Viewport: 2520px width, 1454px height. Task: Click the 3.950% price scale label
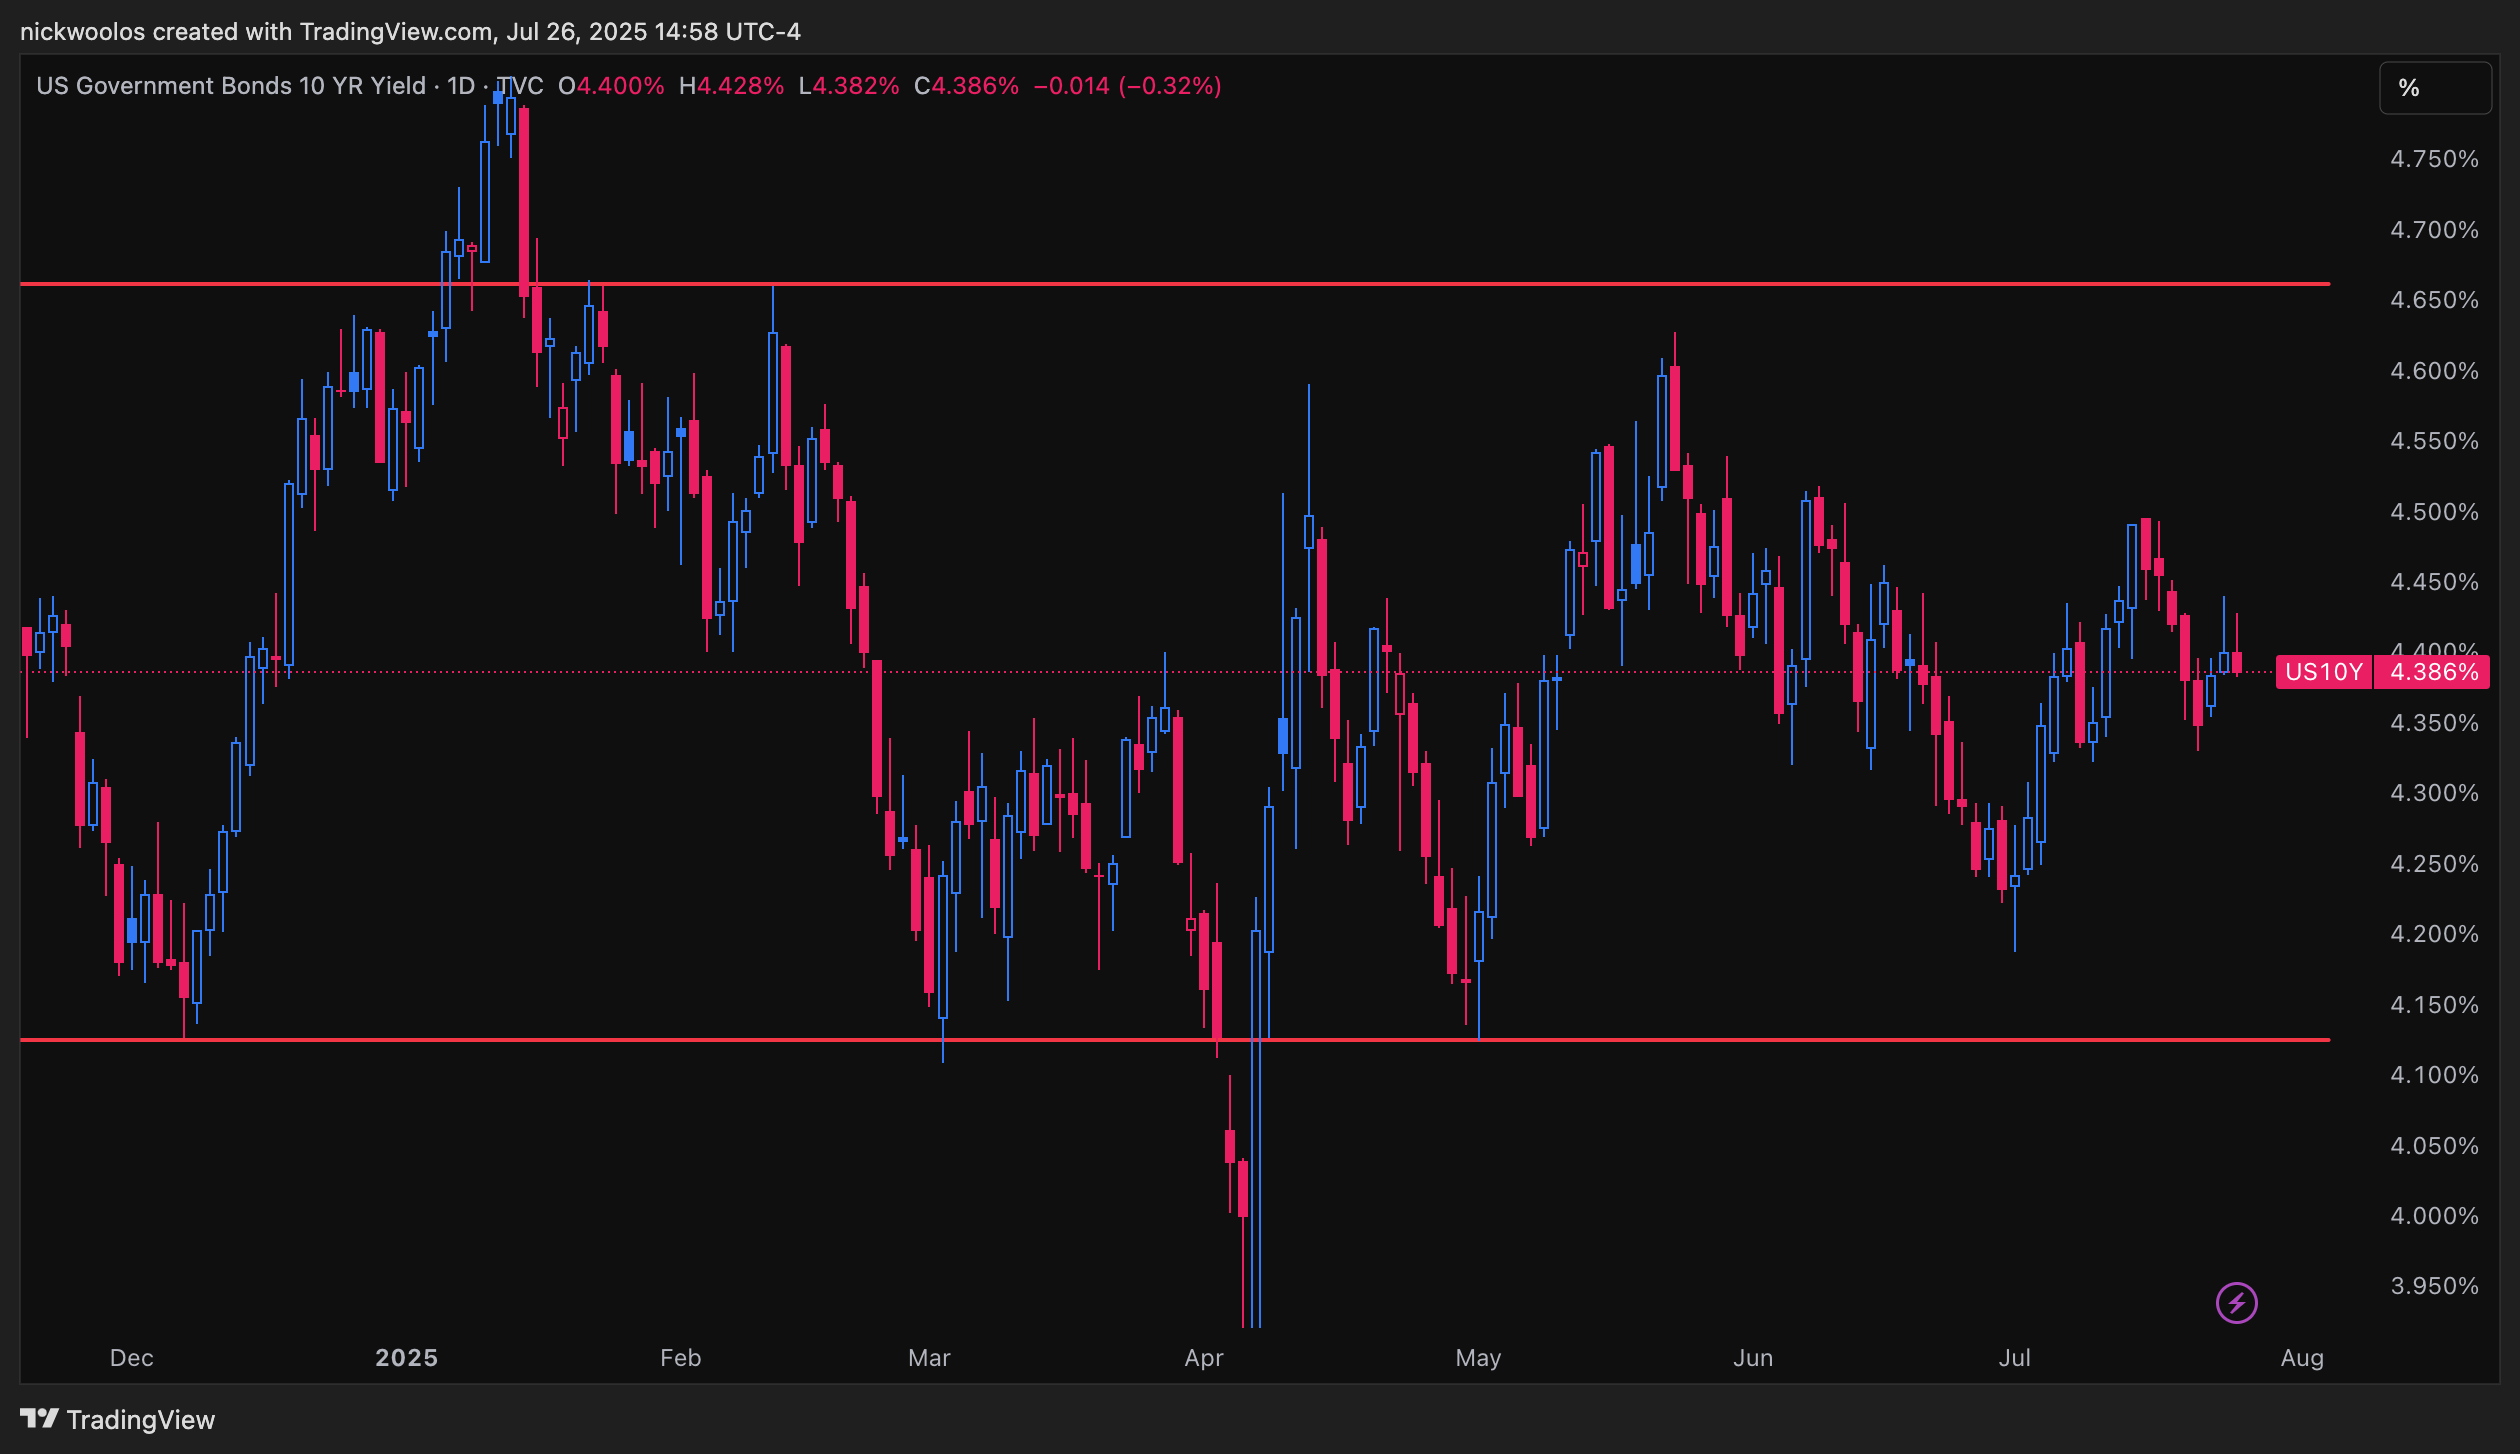tap(2434, 1286)
